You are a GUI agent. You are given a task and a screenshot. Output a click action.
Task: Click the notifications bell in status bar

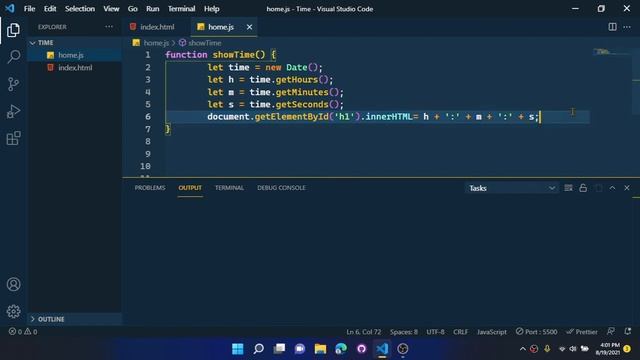[628, 331]
